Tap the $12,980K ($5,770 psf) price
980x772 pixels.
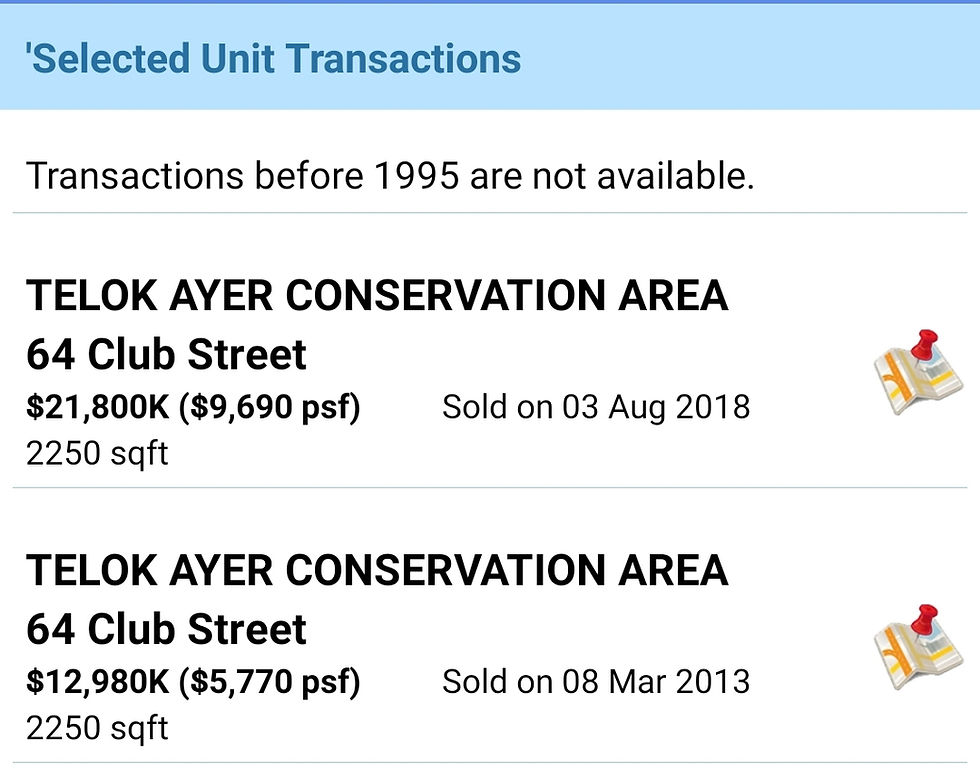point(193,682)
